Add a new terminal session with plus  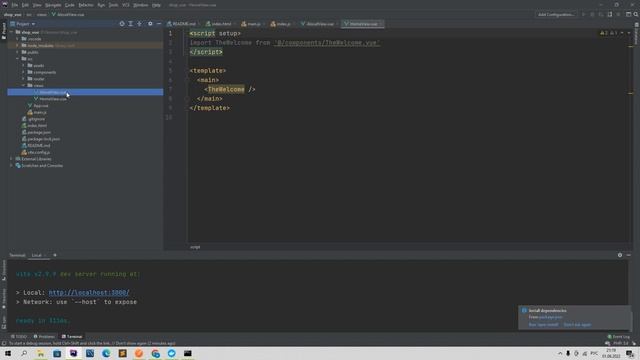click(x=55, y=255)
